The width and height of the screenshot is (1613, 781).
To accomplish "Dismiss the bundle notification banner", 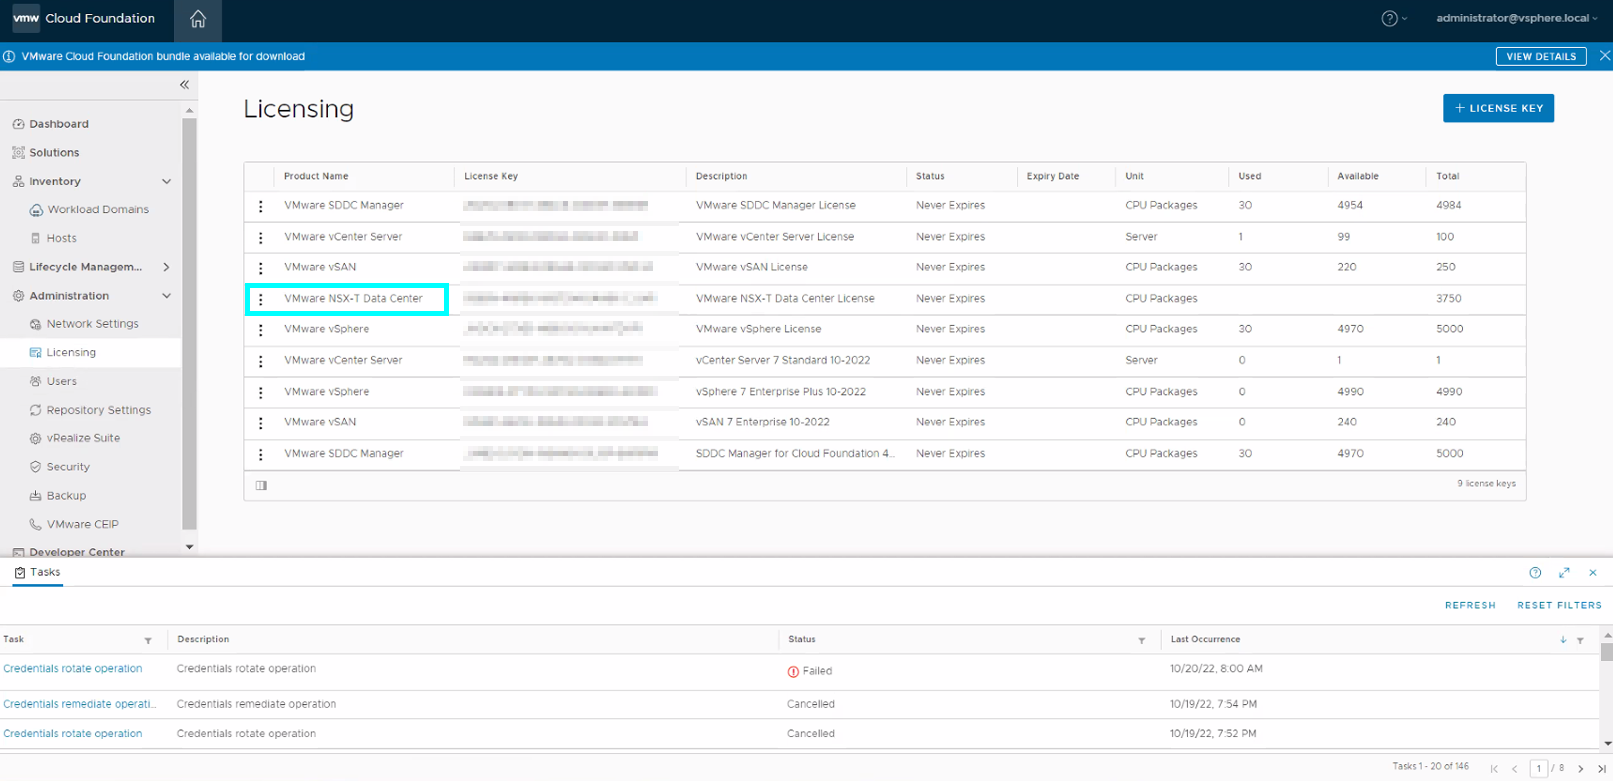I will click(x=1604, y=56).
